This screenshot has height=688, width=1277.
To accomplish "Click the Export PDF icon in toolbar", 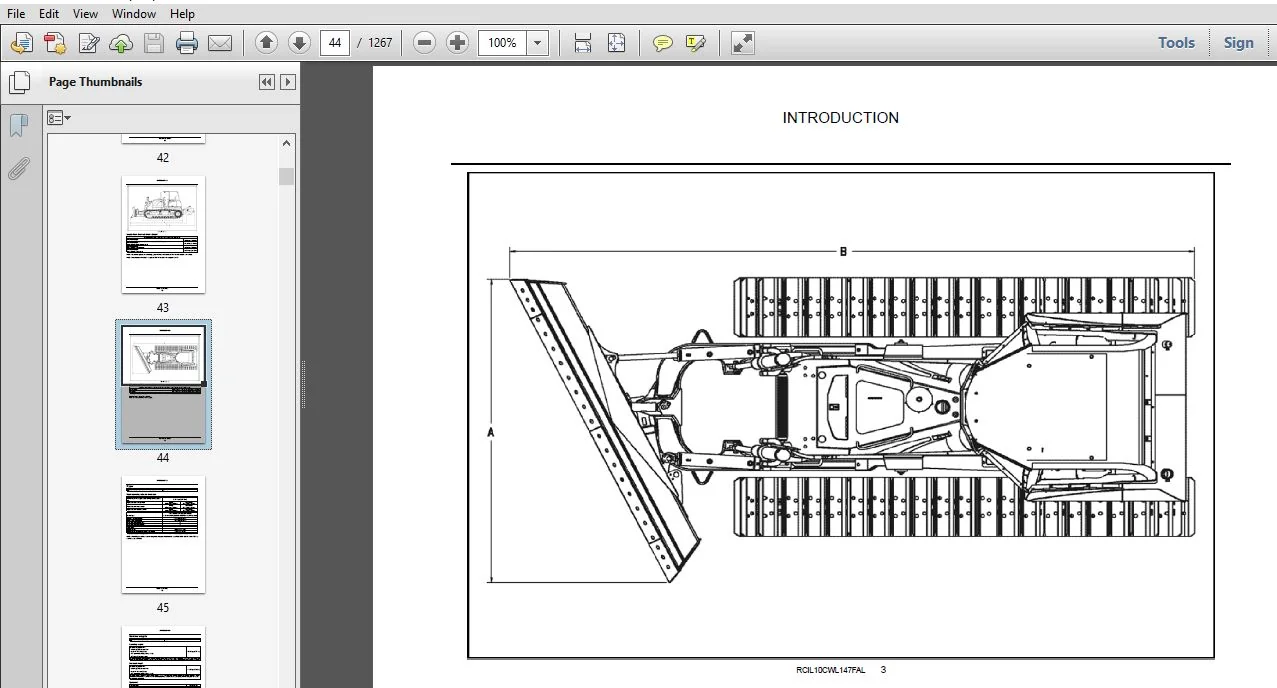I will pos(55,43).
